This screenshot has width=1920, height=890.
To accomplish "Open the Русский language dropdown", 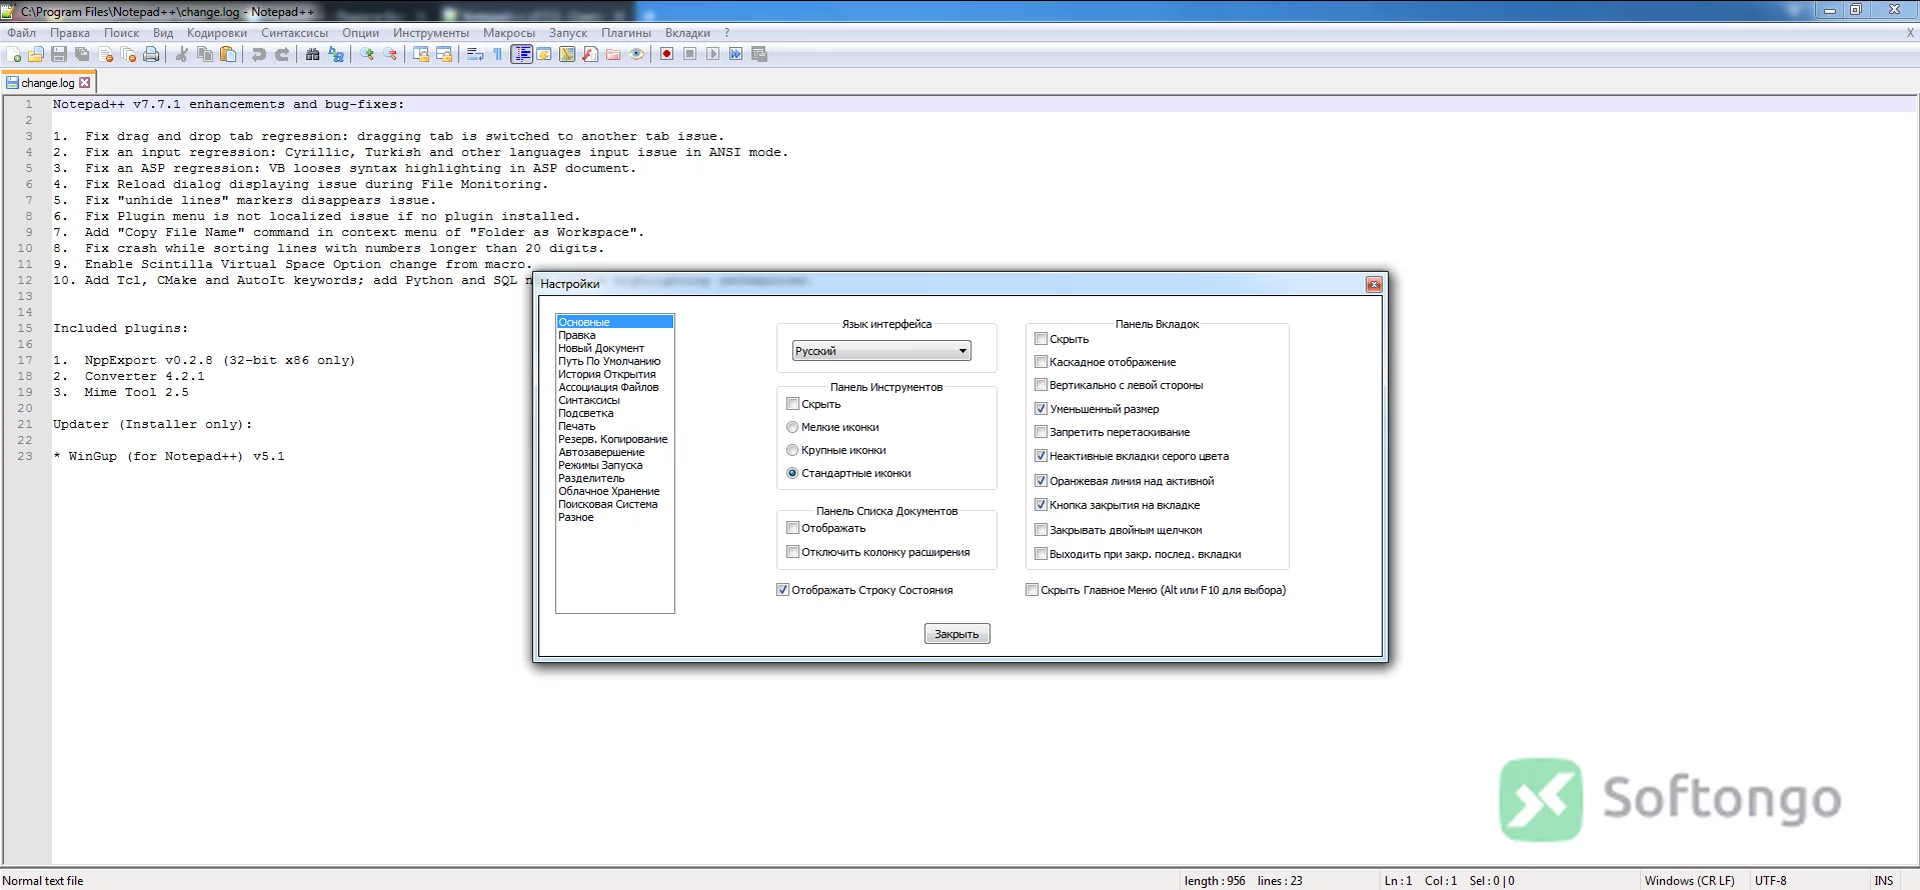I will click(882, 351).
